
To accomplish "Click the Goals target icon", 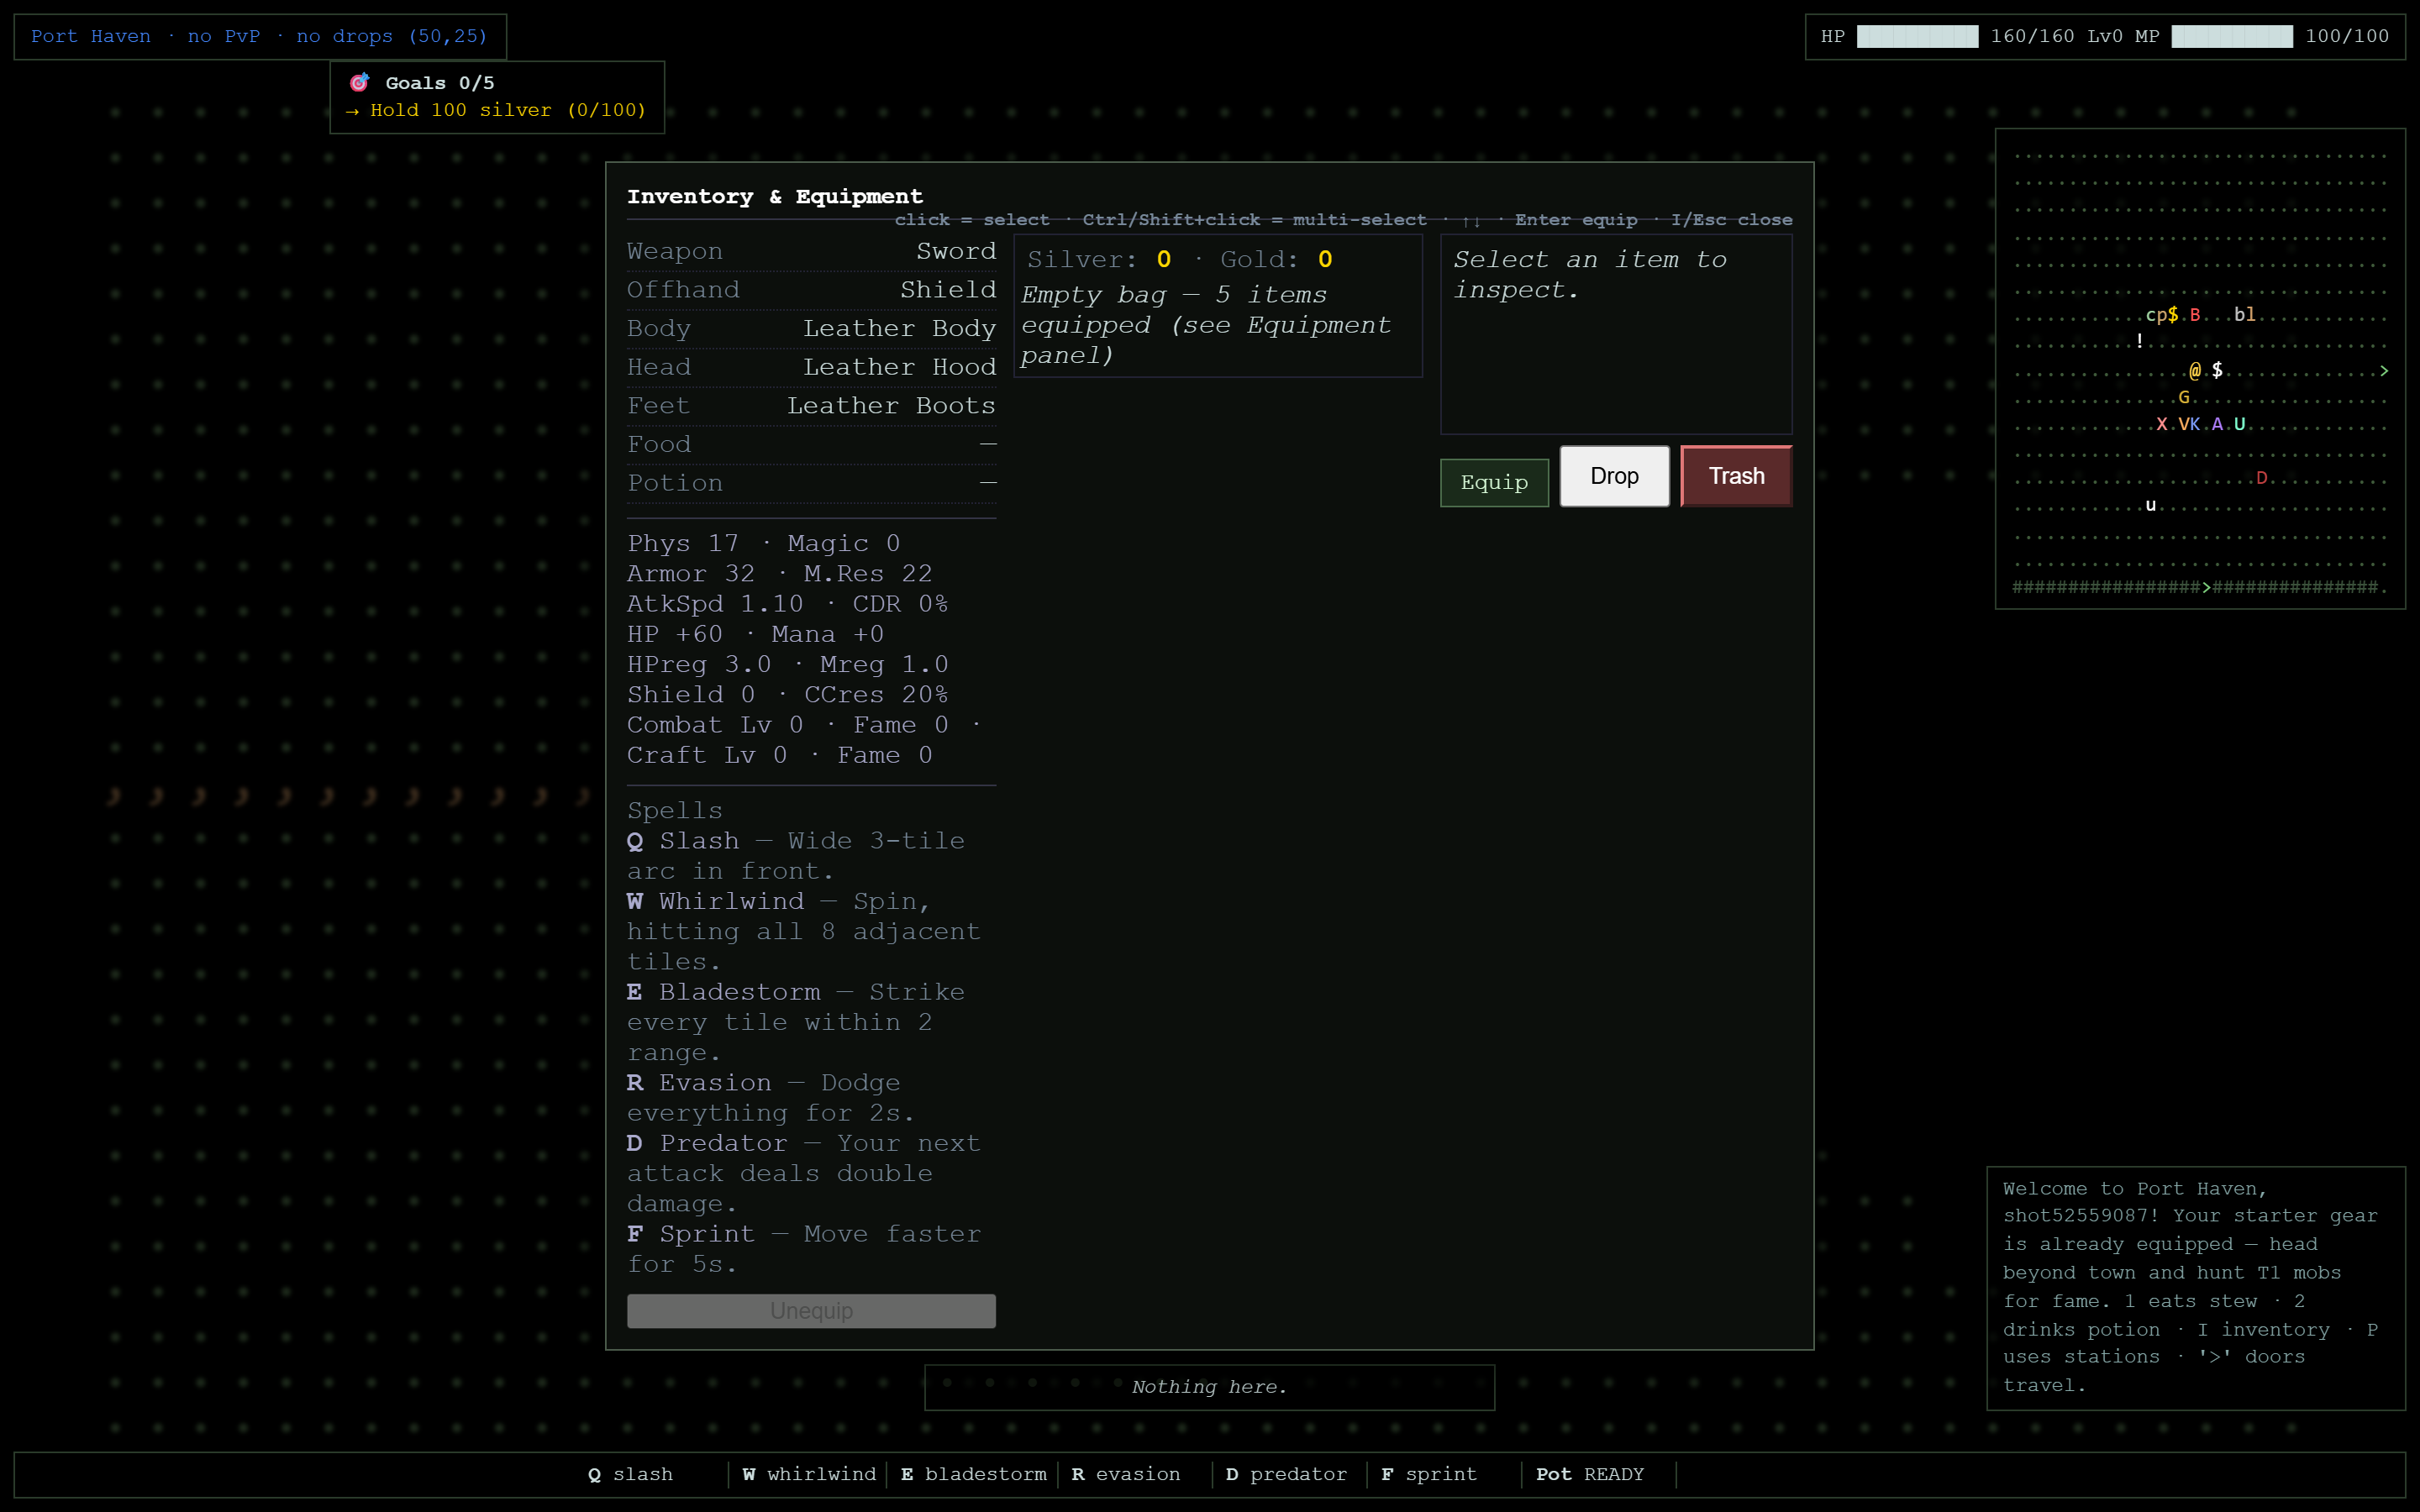I will [x=359, y=82].
